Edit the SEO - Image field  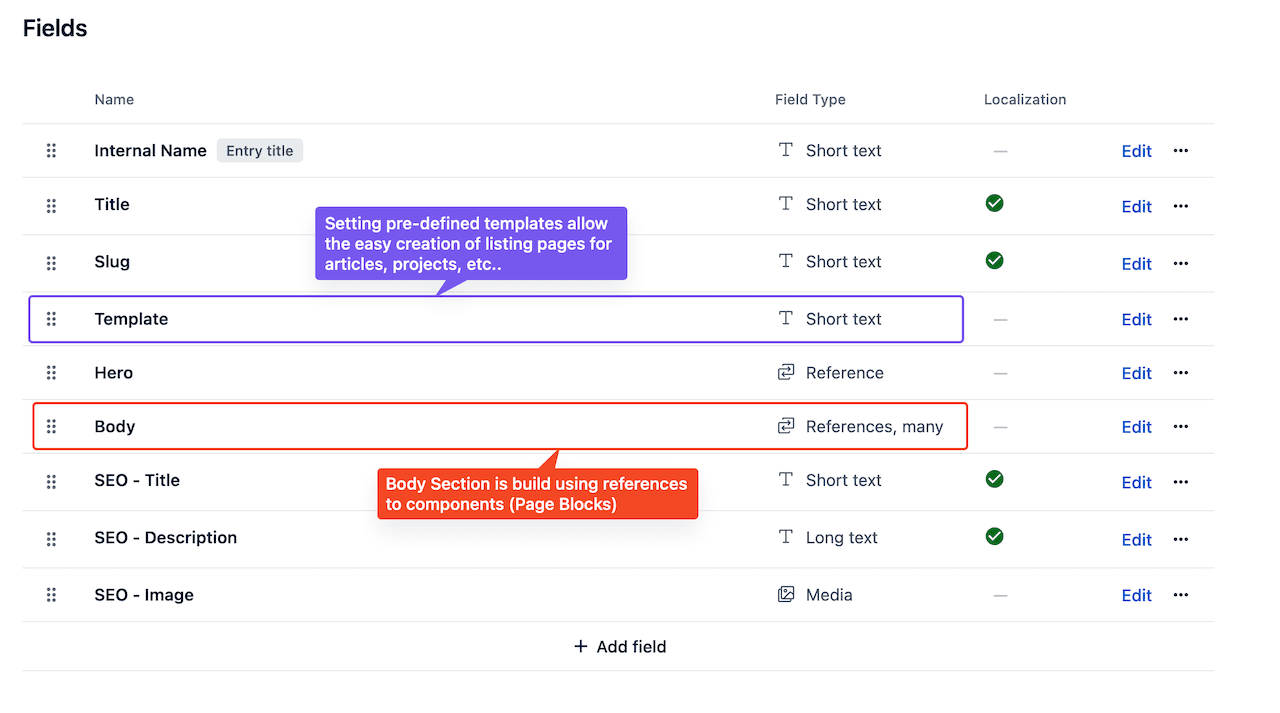tap(1136, 596)
